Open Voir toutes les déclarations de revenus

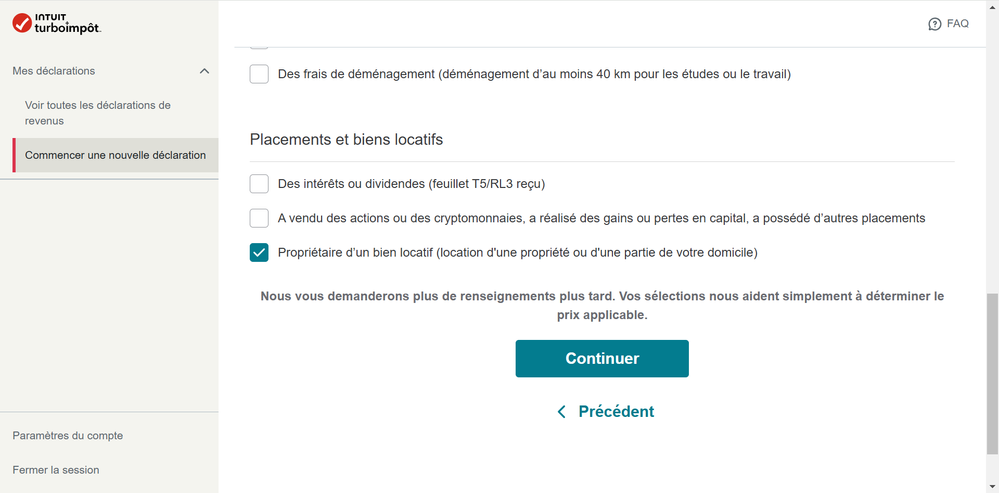coord(98,113)
